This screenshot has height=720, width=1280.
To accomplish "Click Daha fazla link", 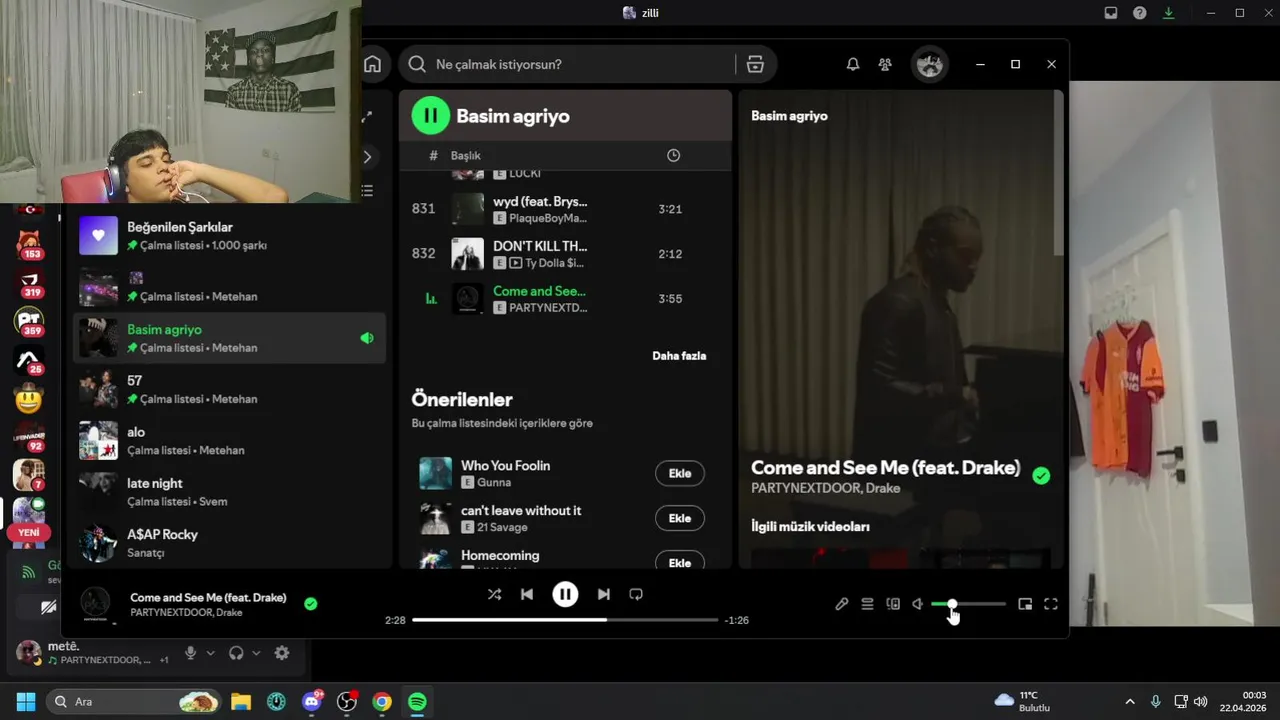I will tap(679, 356).
